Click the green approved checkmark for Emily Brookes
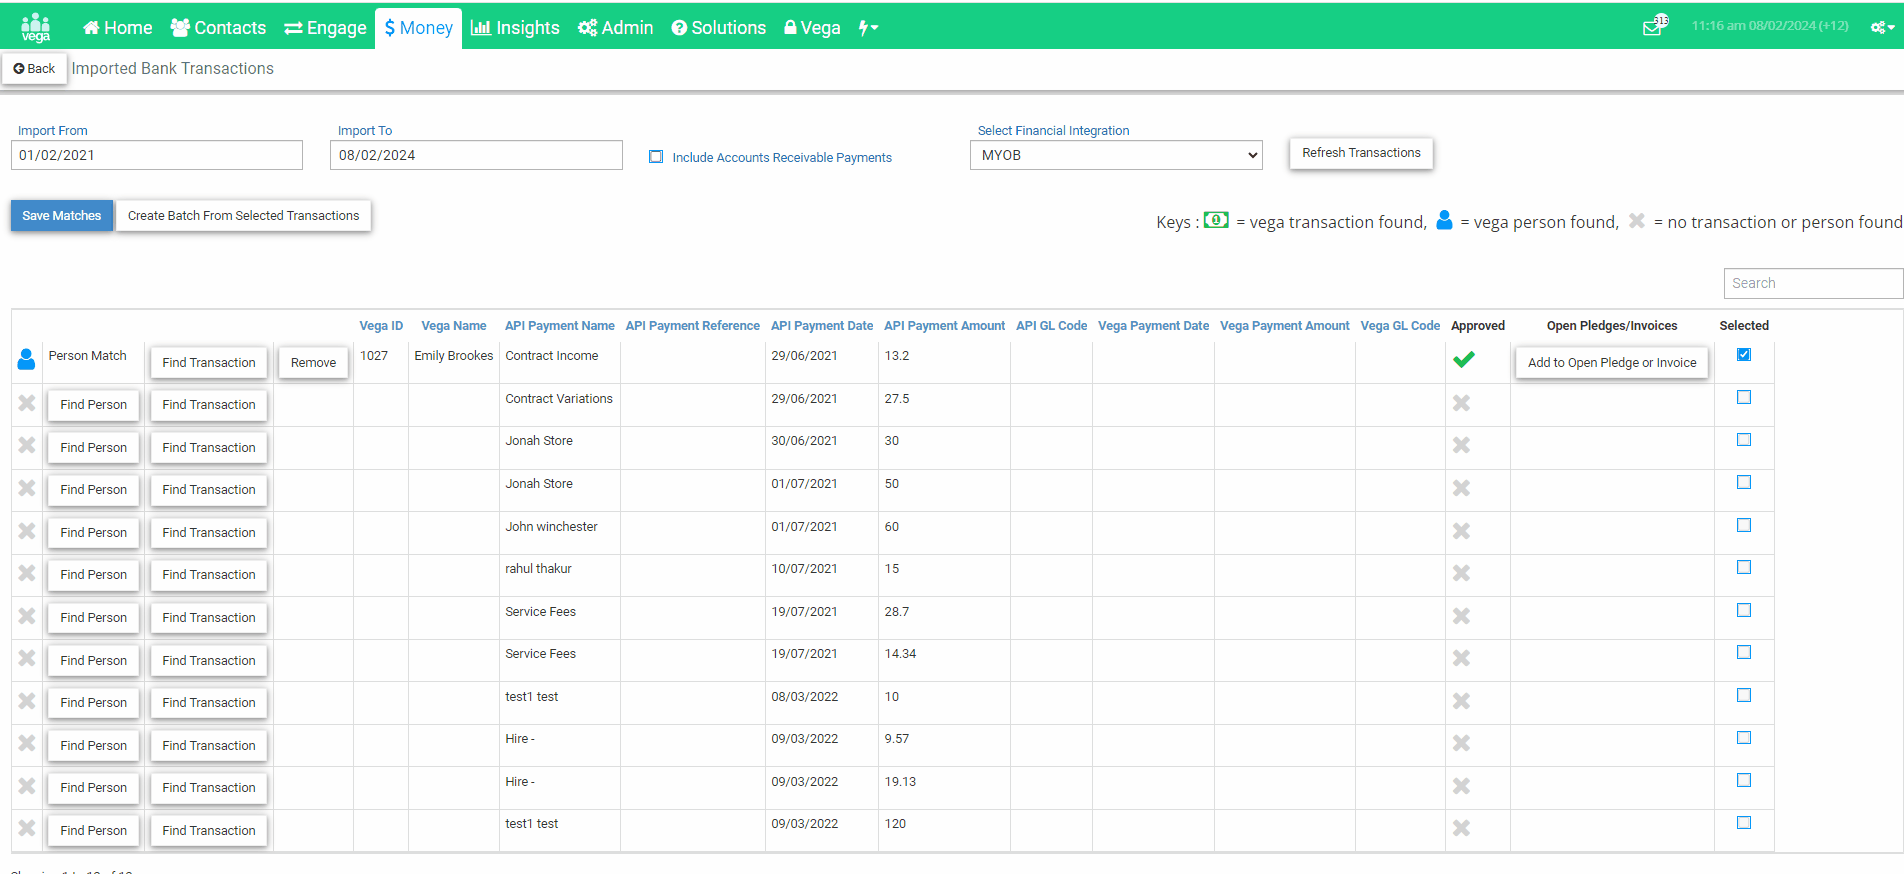This screenshot has width=1904, height=874. pyautogui.click(x=1464, y=359)
